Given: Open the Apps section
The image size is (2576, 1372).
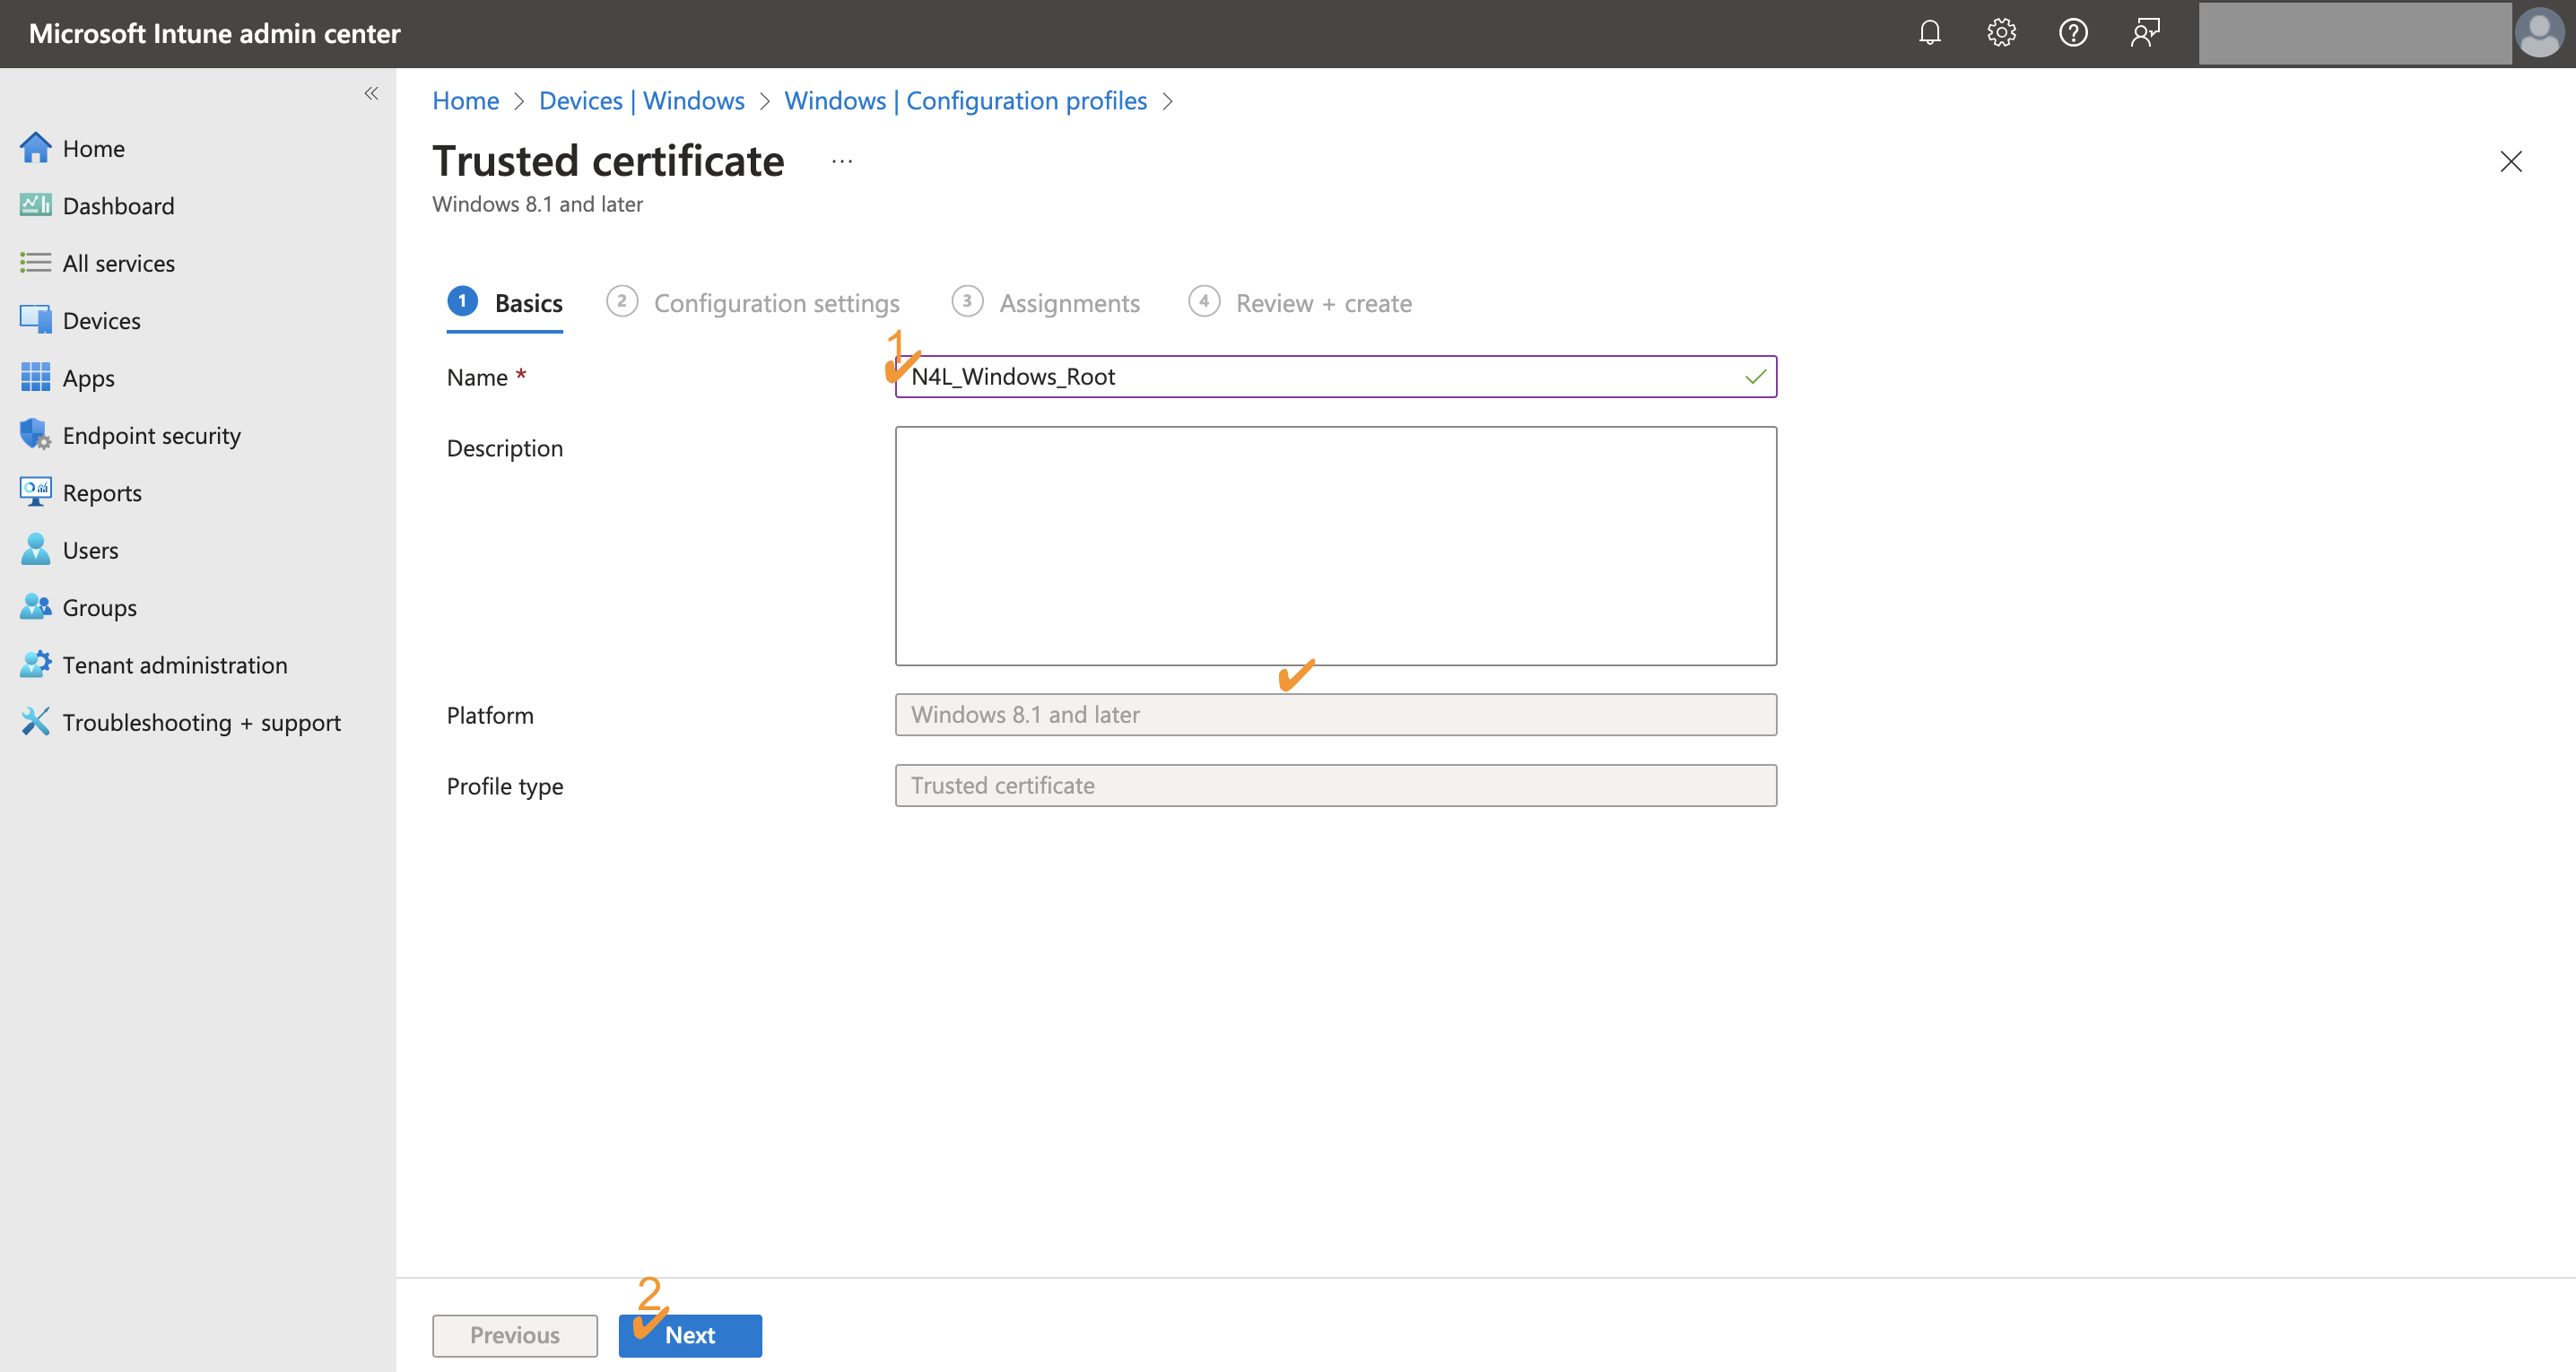Looking at the screenshot, I should 89,377.
